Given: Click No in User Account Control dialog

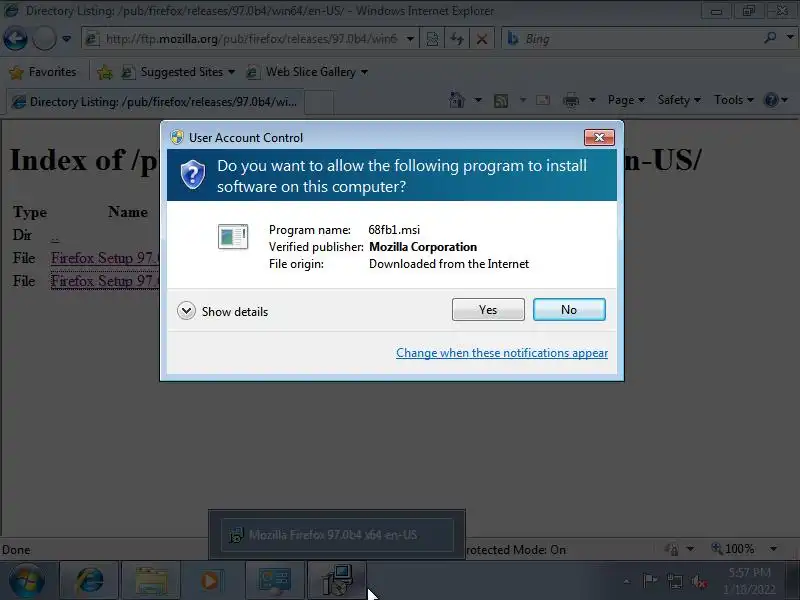Looking at the screenshot, I should (569, 310).
